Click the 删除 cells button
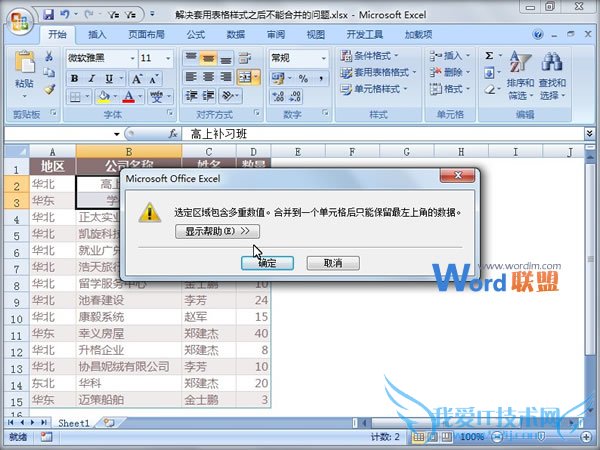600x450 pixels. (450, 72)
